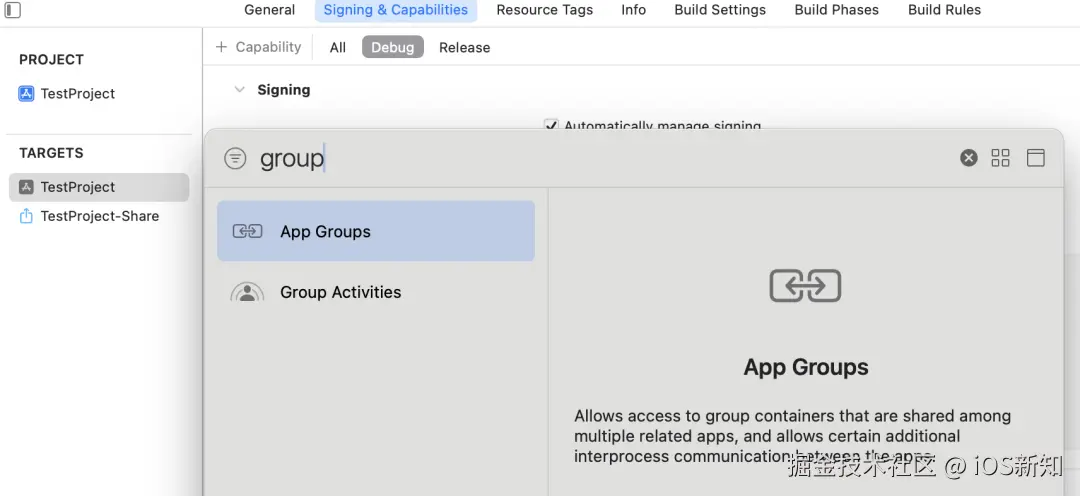
Task: Toggle Automatically manage signing checkbox
Action: click(x=551, y=126)
